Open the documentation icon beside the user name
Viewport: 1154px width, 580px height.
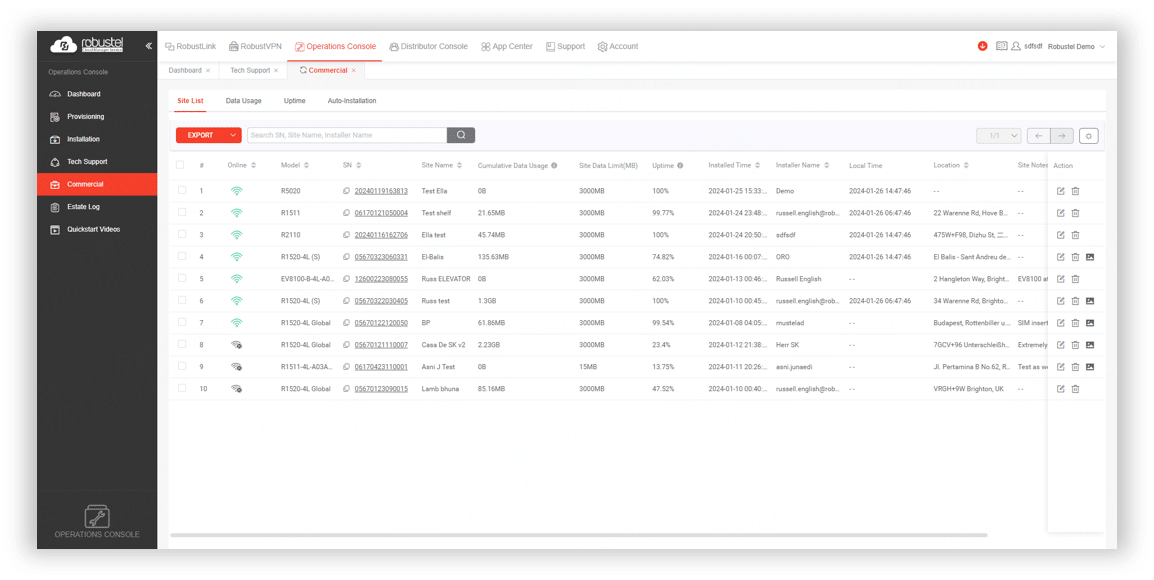tap(1001, 46)
